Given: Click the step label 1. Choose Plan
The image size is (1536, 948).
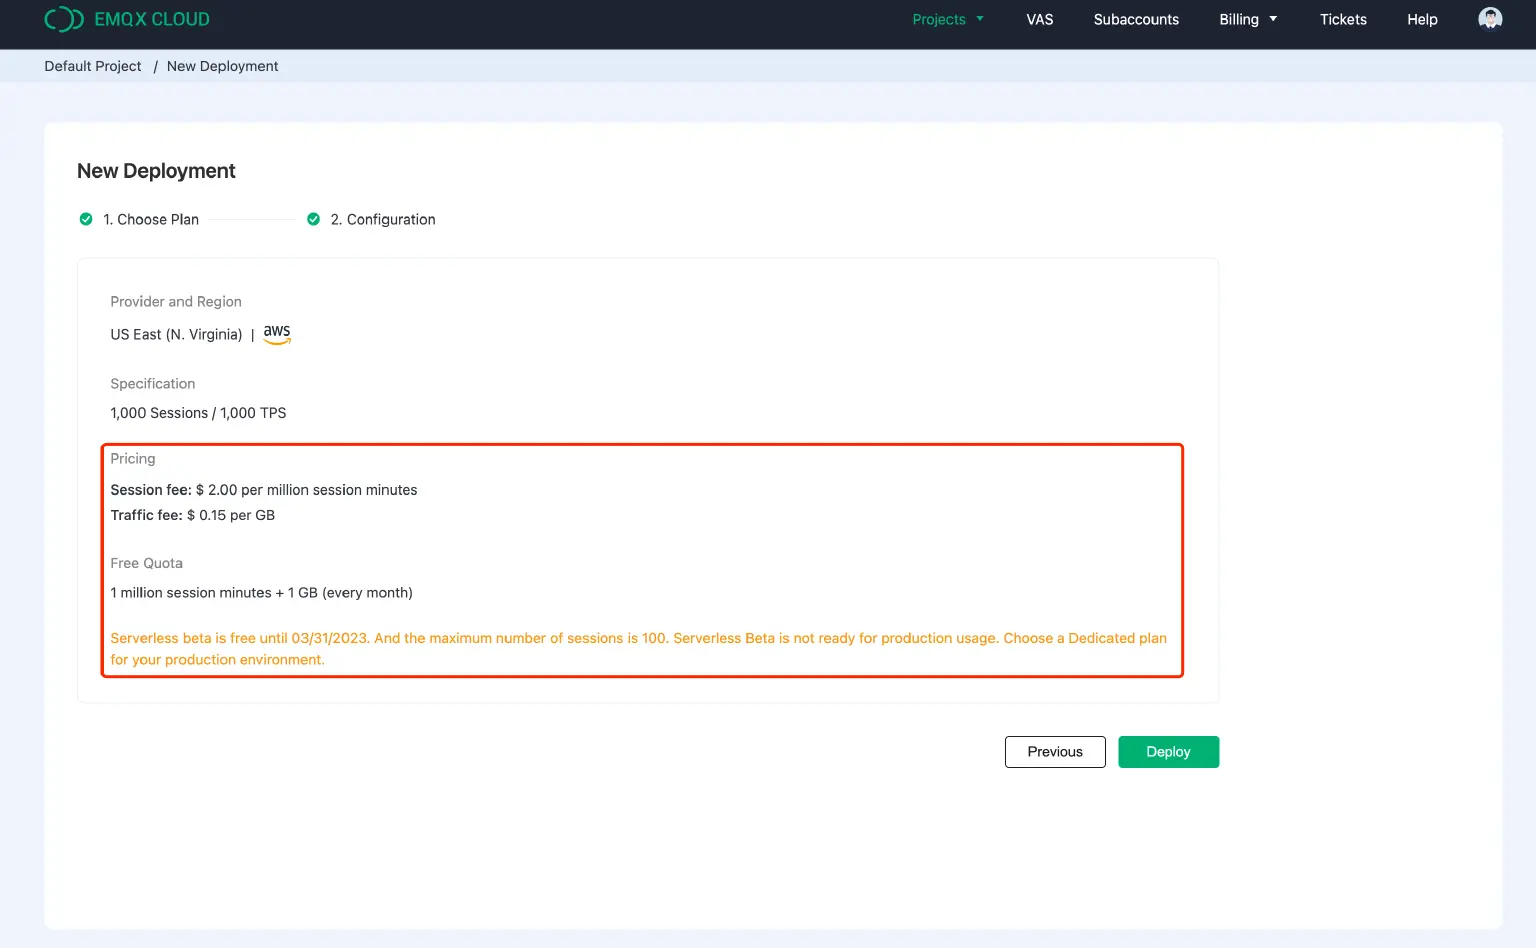Looking at the screenshot, I should [x=151, y=219].
